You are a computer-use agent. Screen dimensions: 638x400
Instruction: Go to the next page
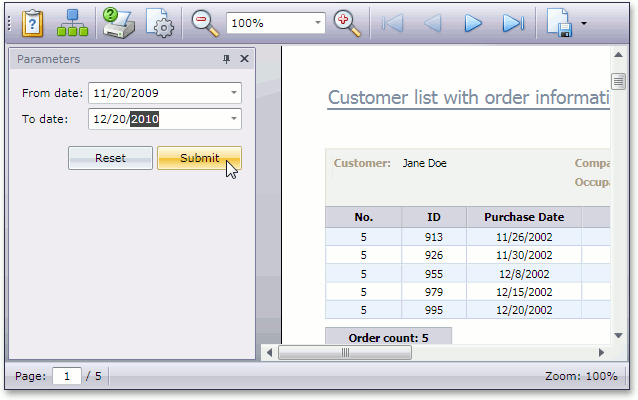473,23
